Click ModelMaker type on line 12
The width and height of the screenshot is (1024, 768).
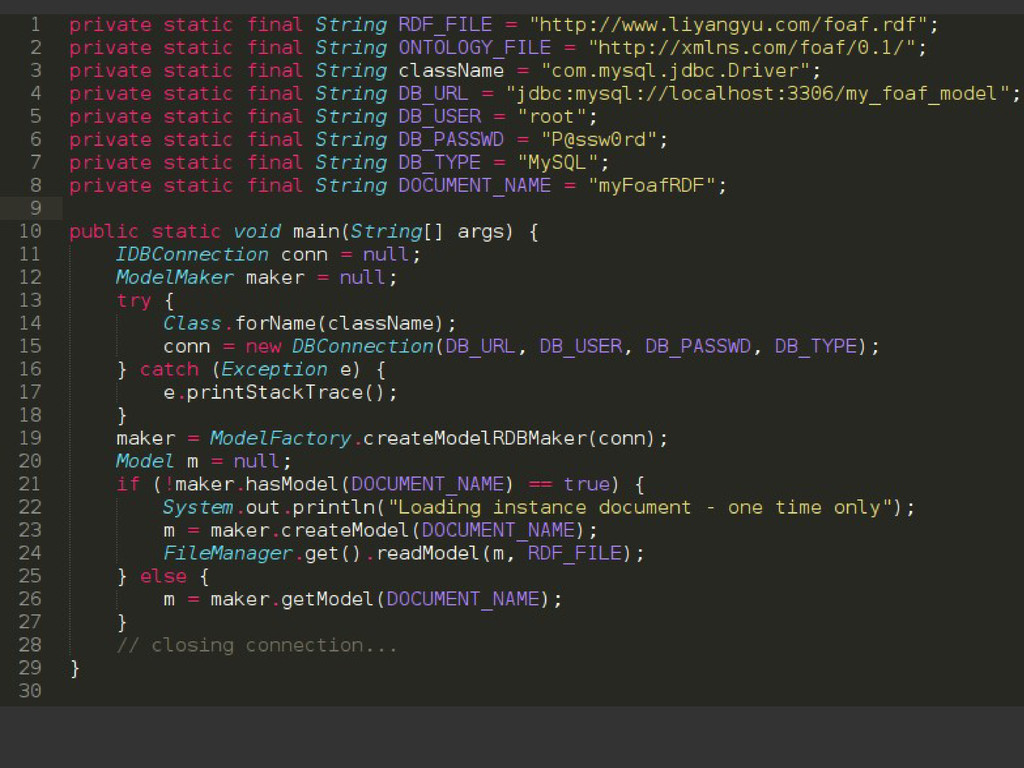[174, 277]
